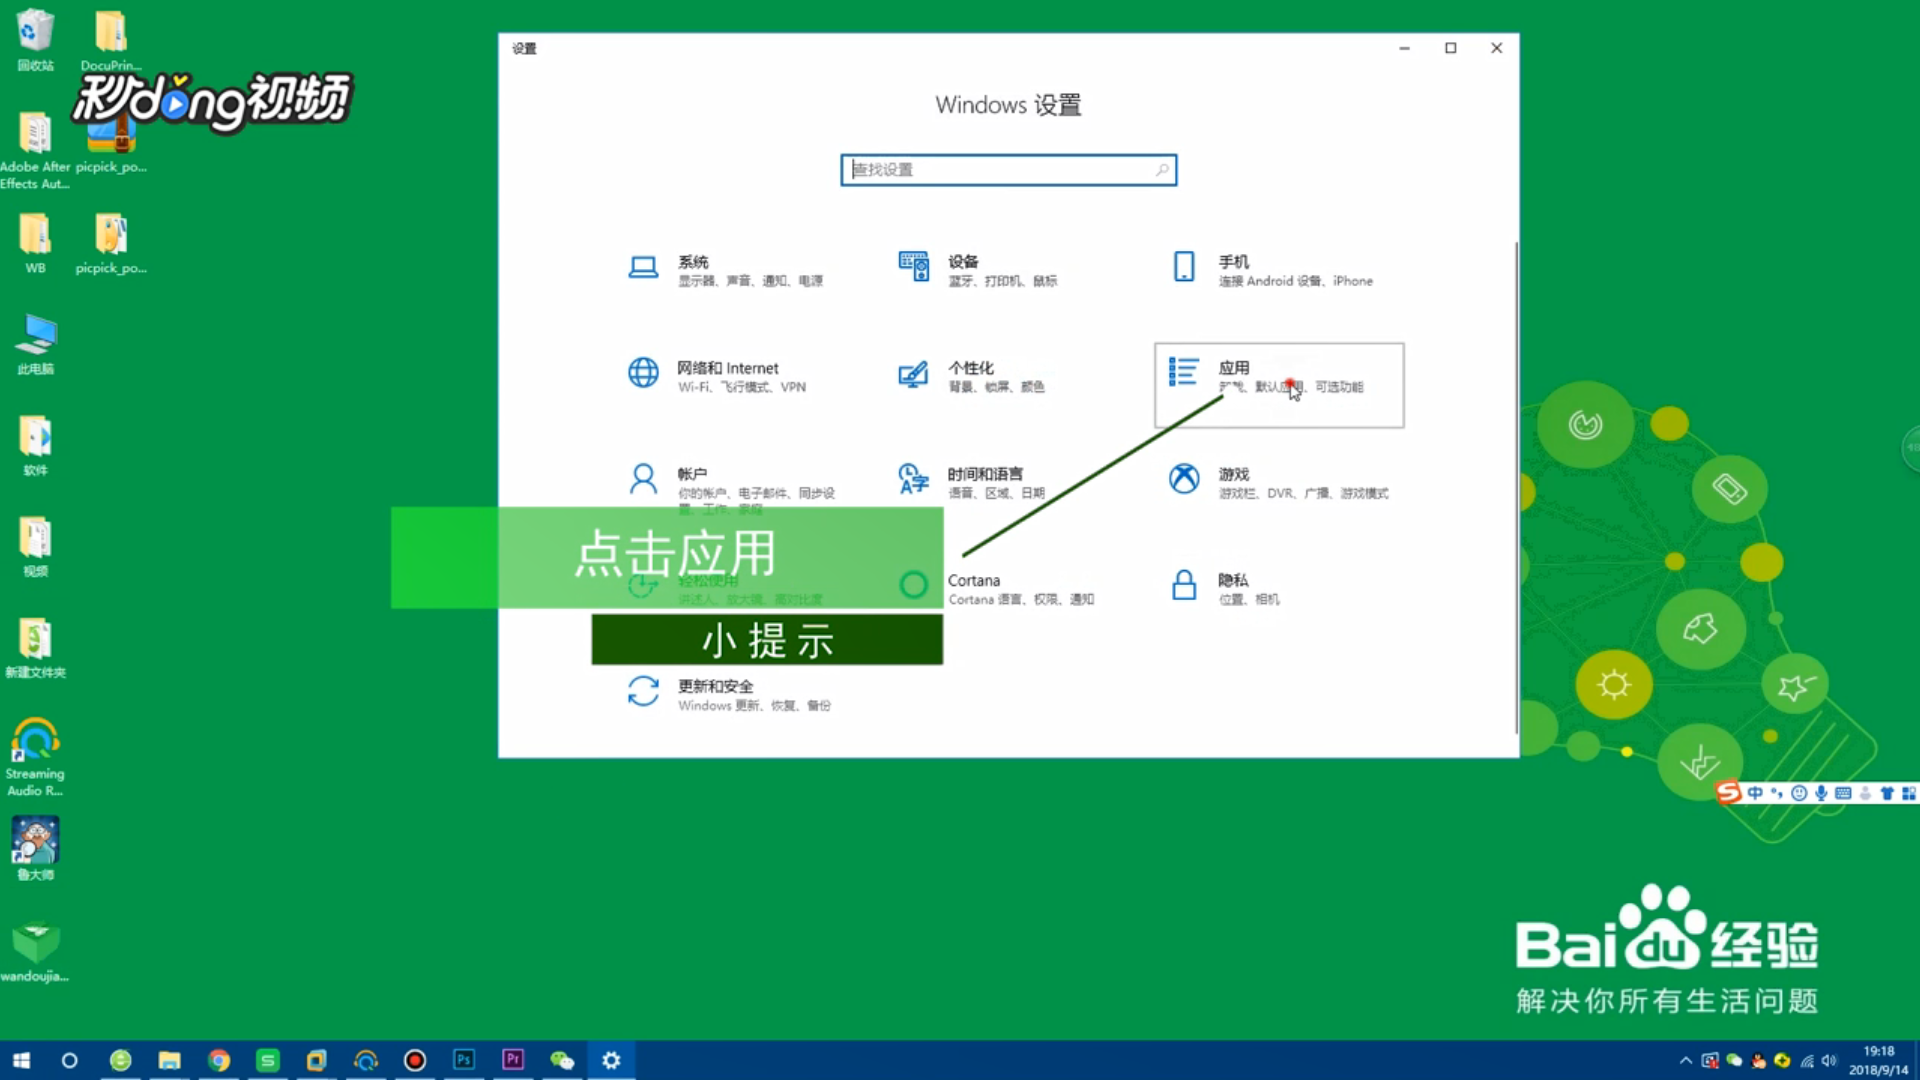Open Time and Language icon
The height and width of the screenshot is (1080, 1920).
(913, 480)
